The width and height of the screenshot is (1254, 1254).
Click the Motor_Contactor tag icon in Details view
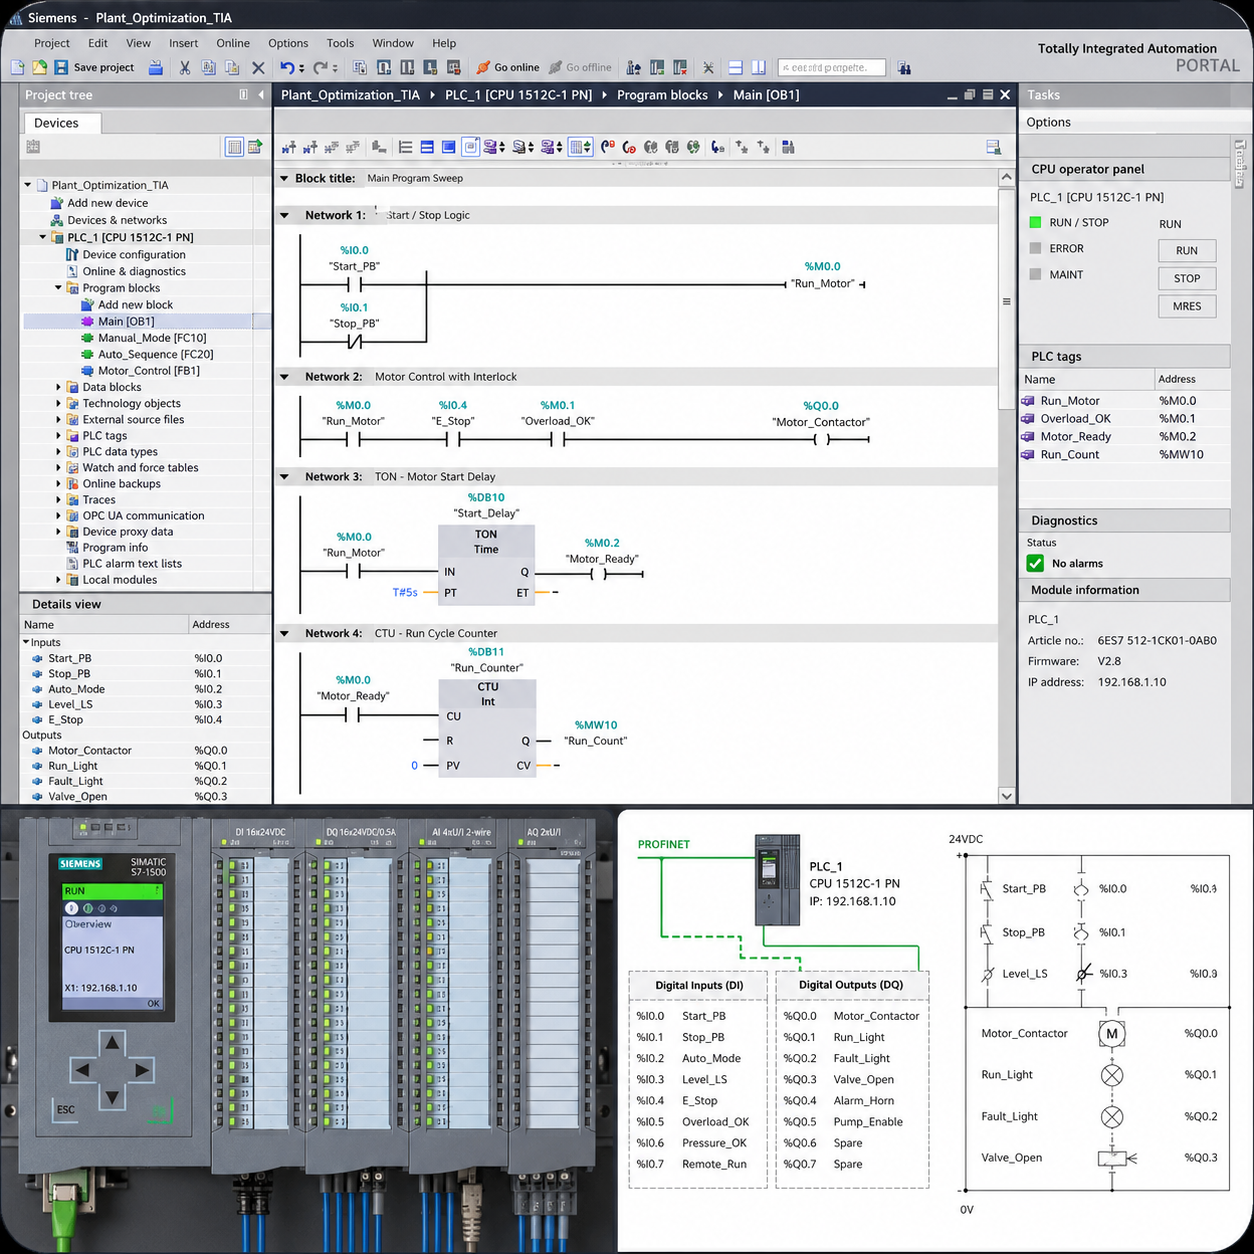click(37, 750)
